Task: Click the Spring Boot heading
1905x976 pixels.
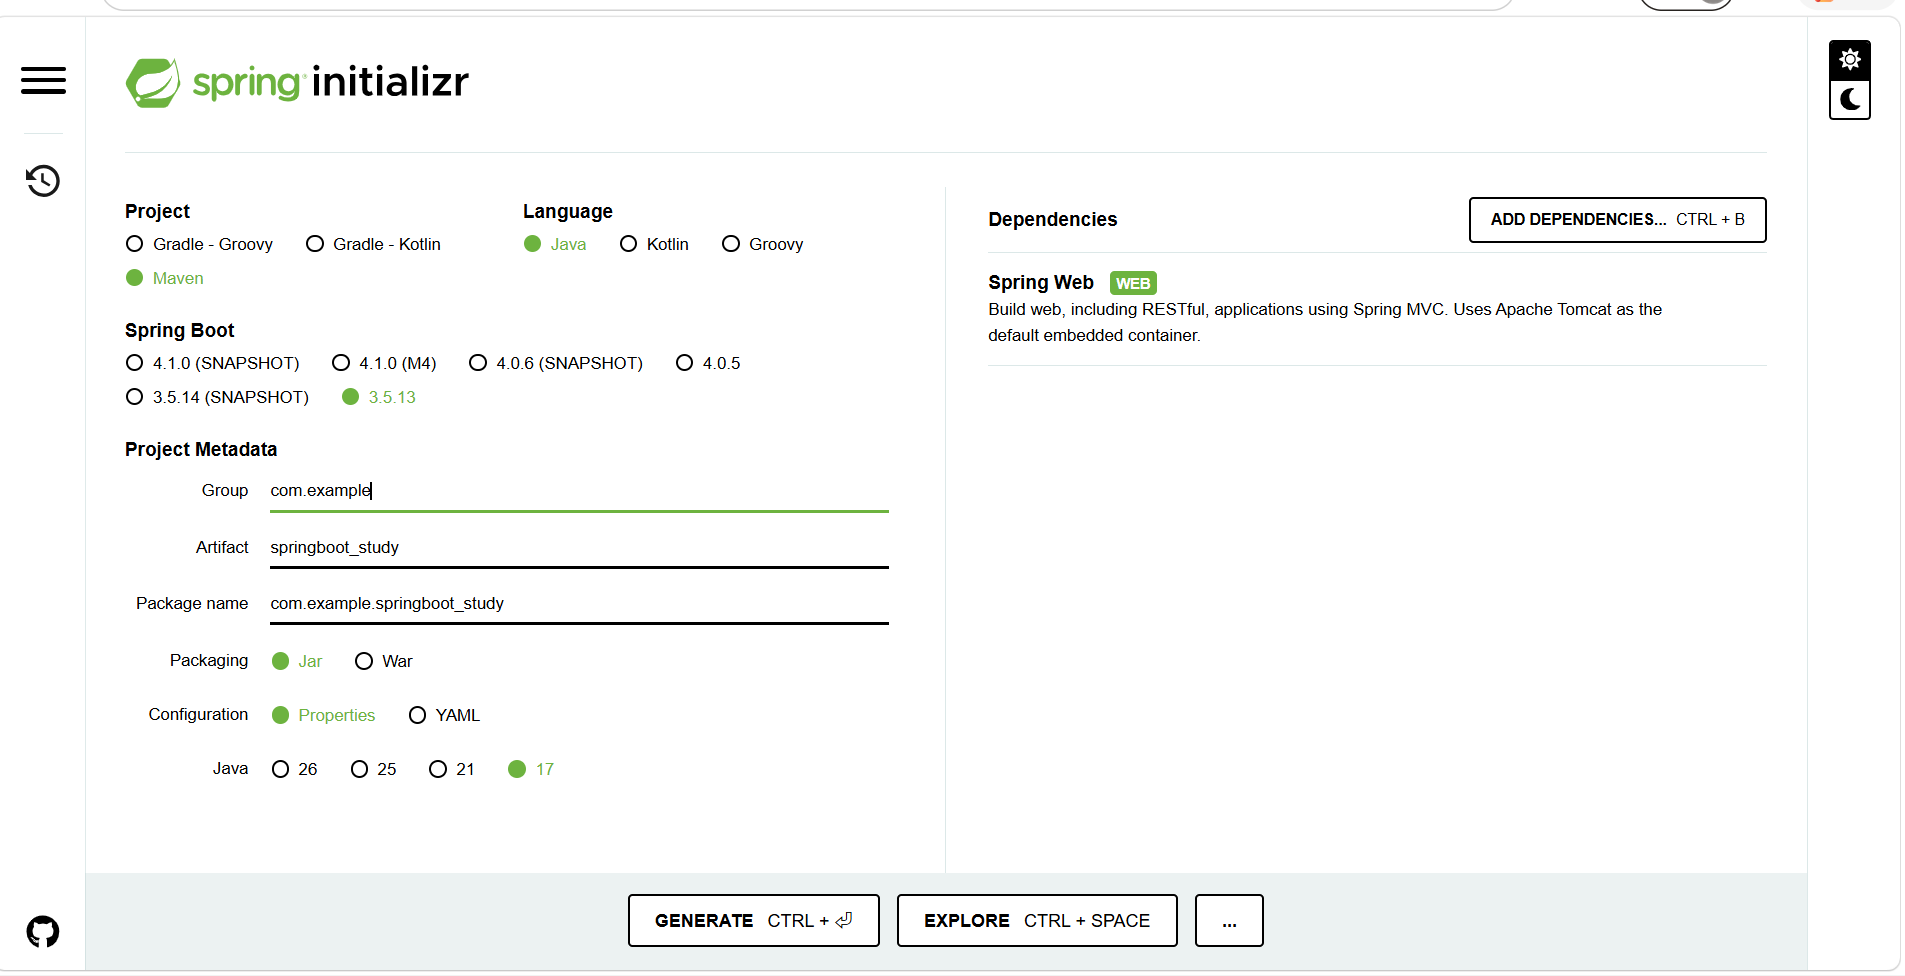Action: click(x=180, y=330)
